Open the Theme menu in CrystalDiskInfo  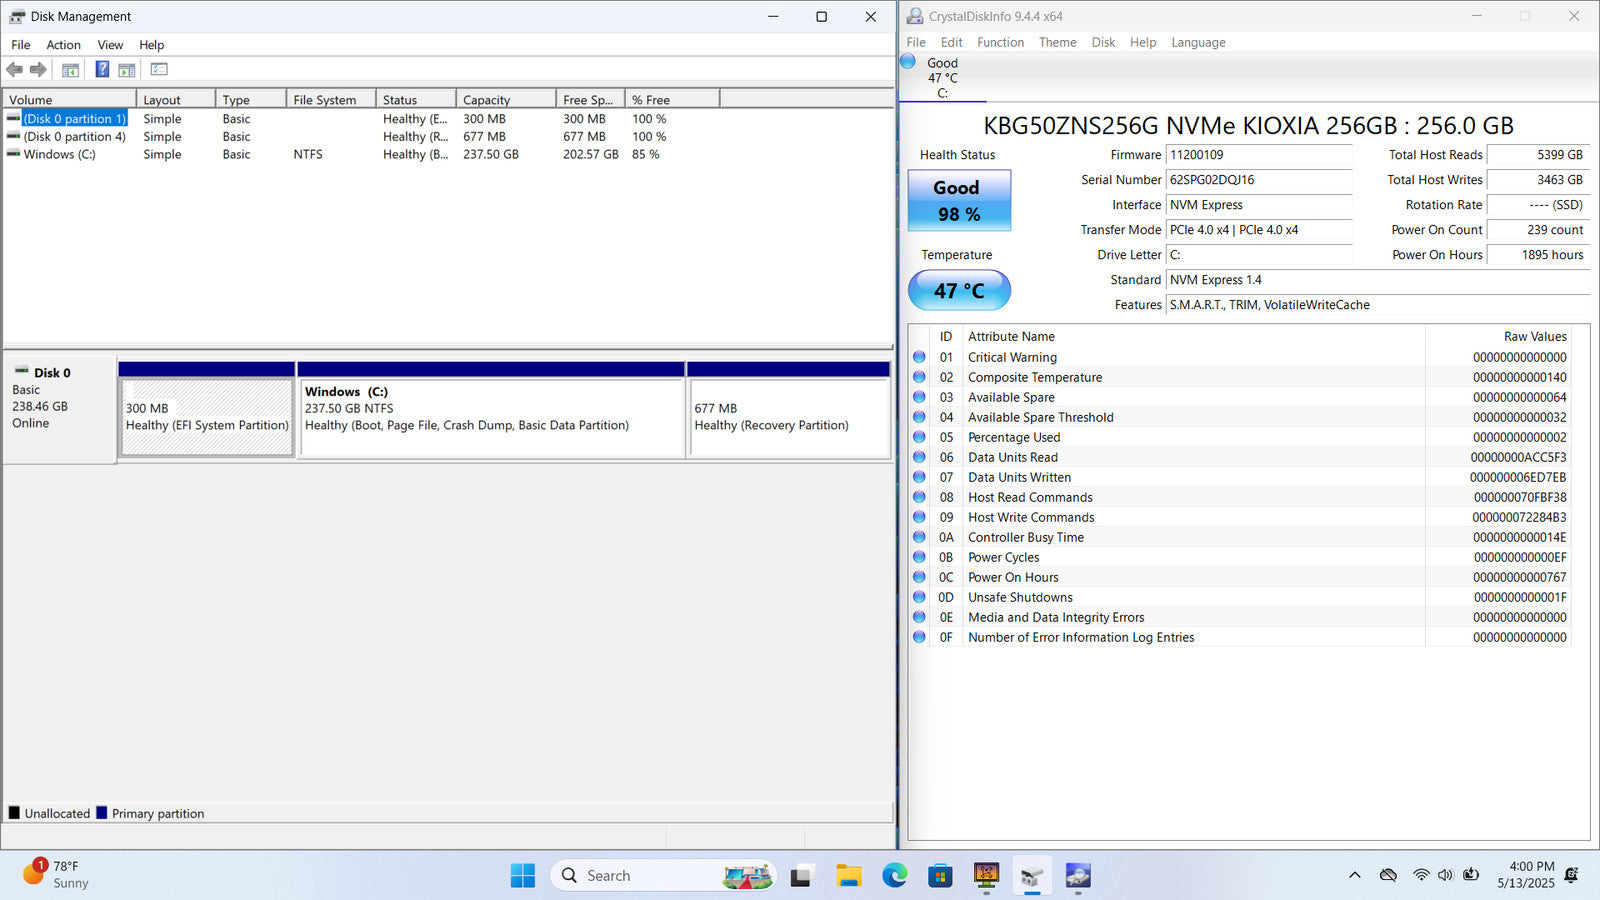point(1057,43)
